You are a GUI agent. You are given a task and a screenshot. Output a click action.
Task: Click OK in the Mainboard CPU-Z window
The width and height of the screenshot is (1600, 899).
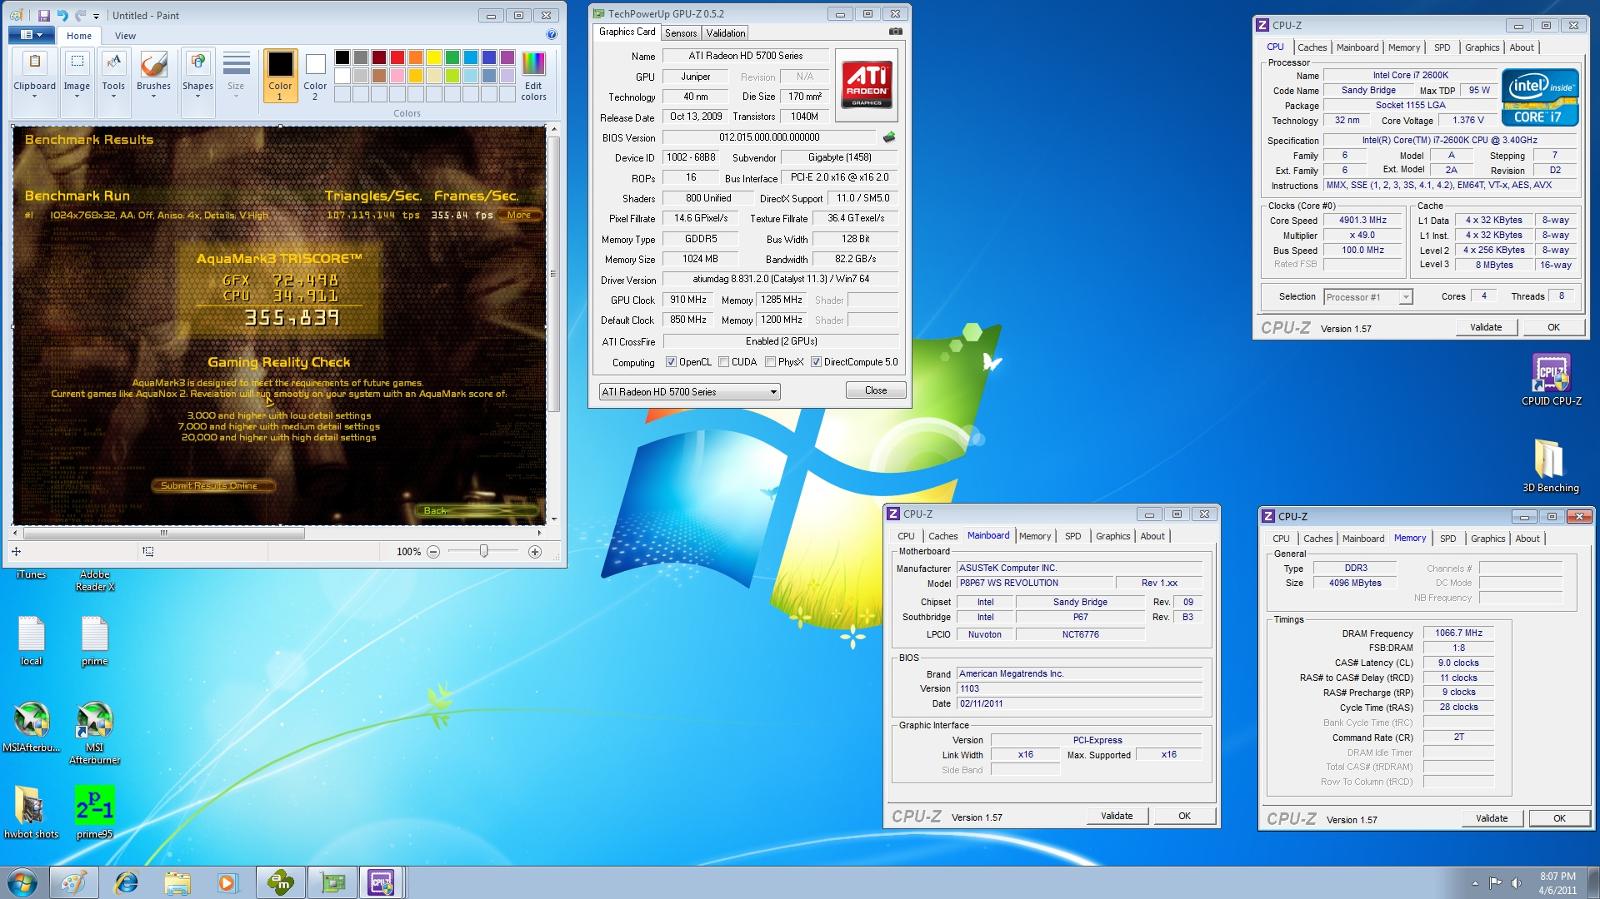pyautogui.click(x=1184, y=816)
